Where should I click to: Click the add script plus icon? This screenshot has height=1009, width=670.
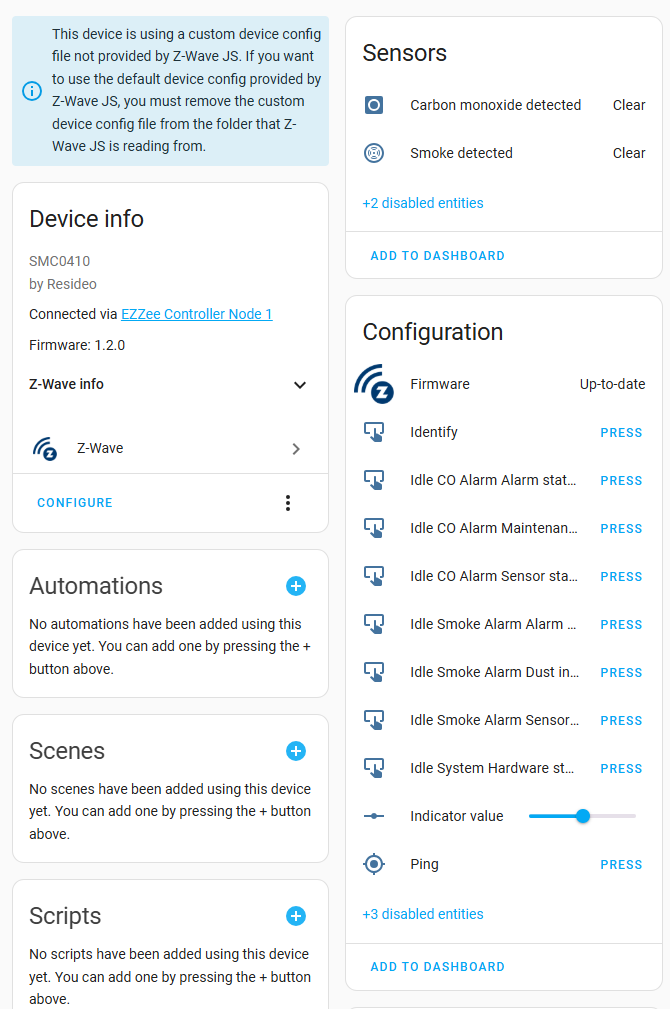pos(295,916)
